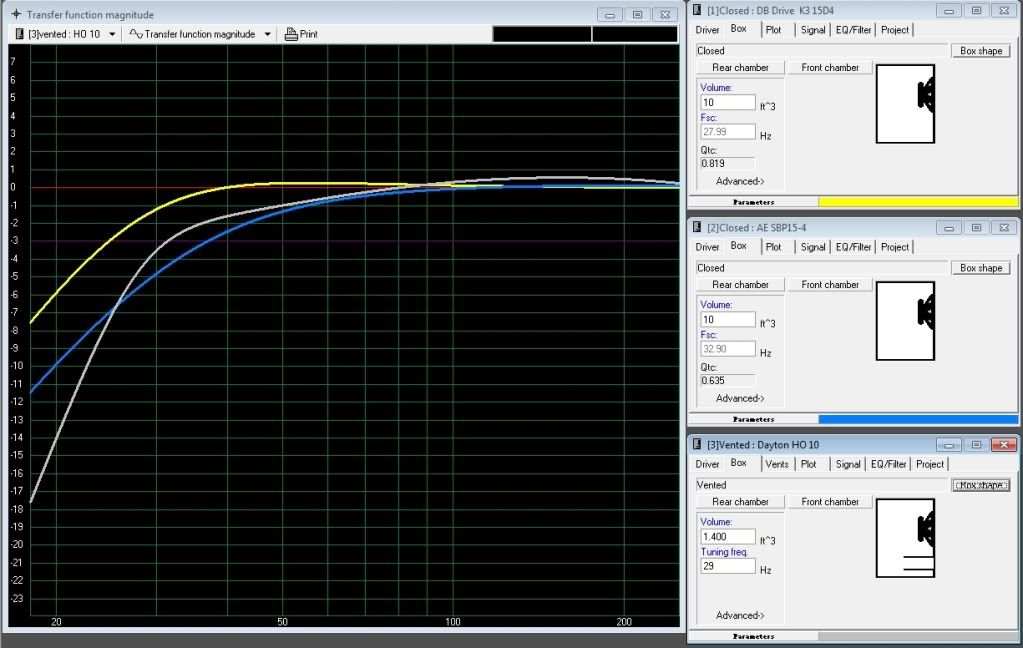The width and height of the screenshot is (1023, 648).
Task: Click the Volume field in AE SBP15-4 window
Action: (727, 320)
